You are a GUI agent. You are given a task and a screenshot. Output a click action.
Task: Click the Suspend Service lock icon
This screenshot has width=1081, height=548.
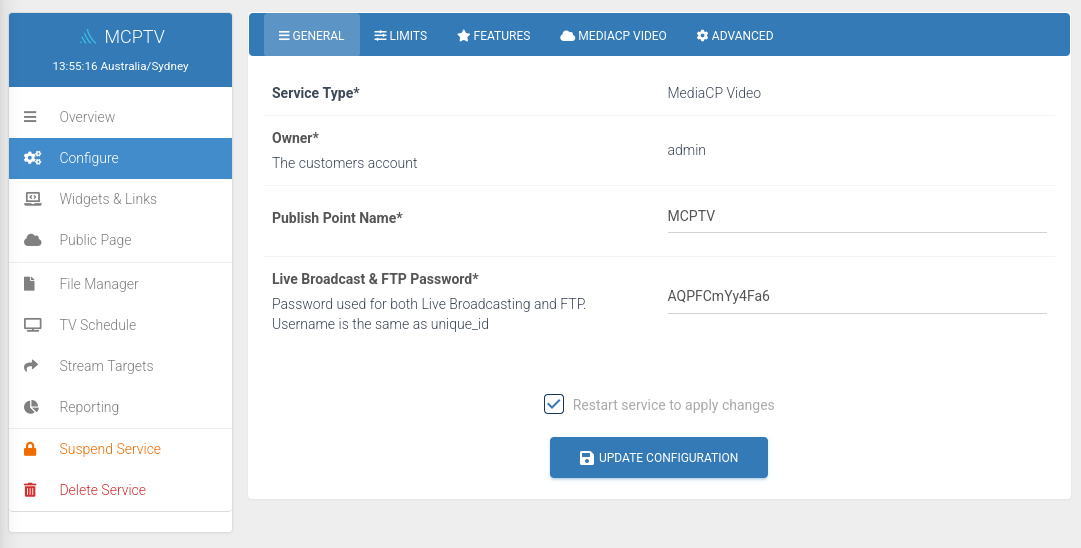[30, 449]
